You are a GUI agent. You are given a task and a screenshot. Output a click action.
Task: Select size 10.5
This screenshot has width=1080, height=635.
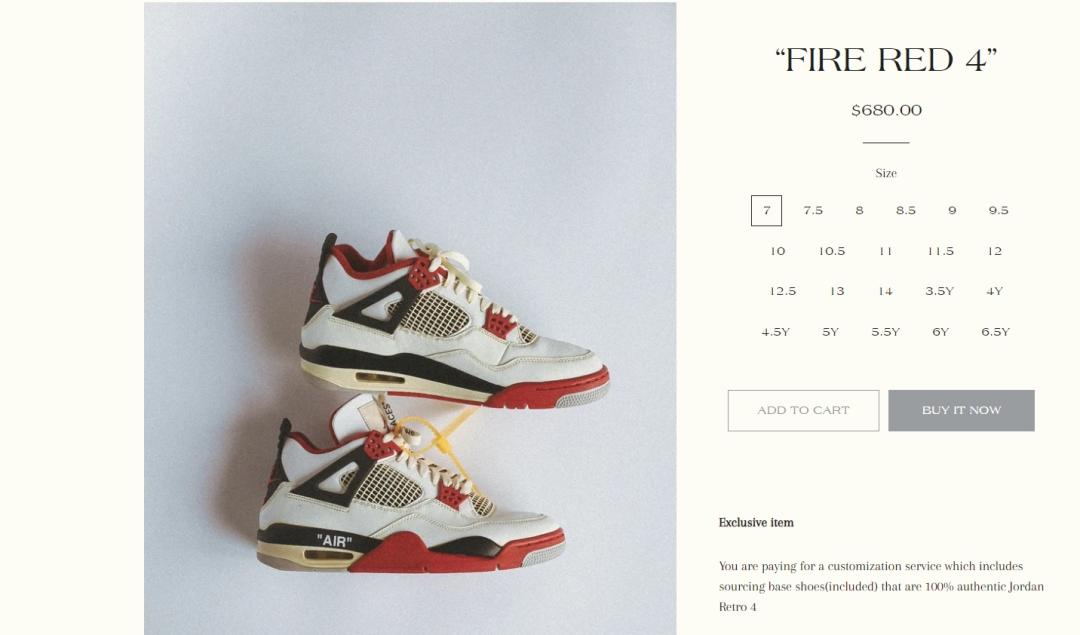point(831,251)
